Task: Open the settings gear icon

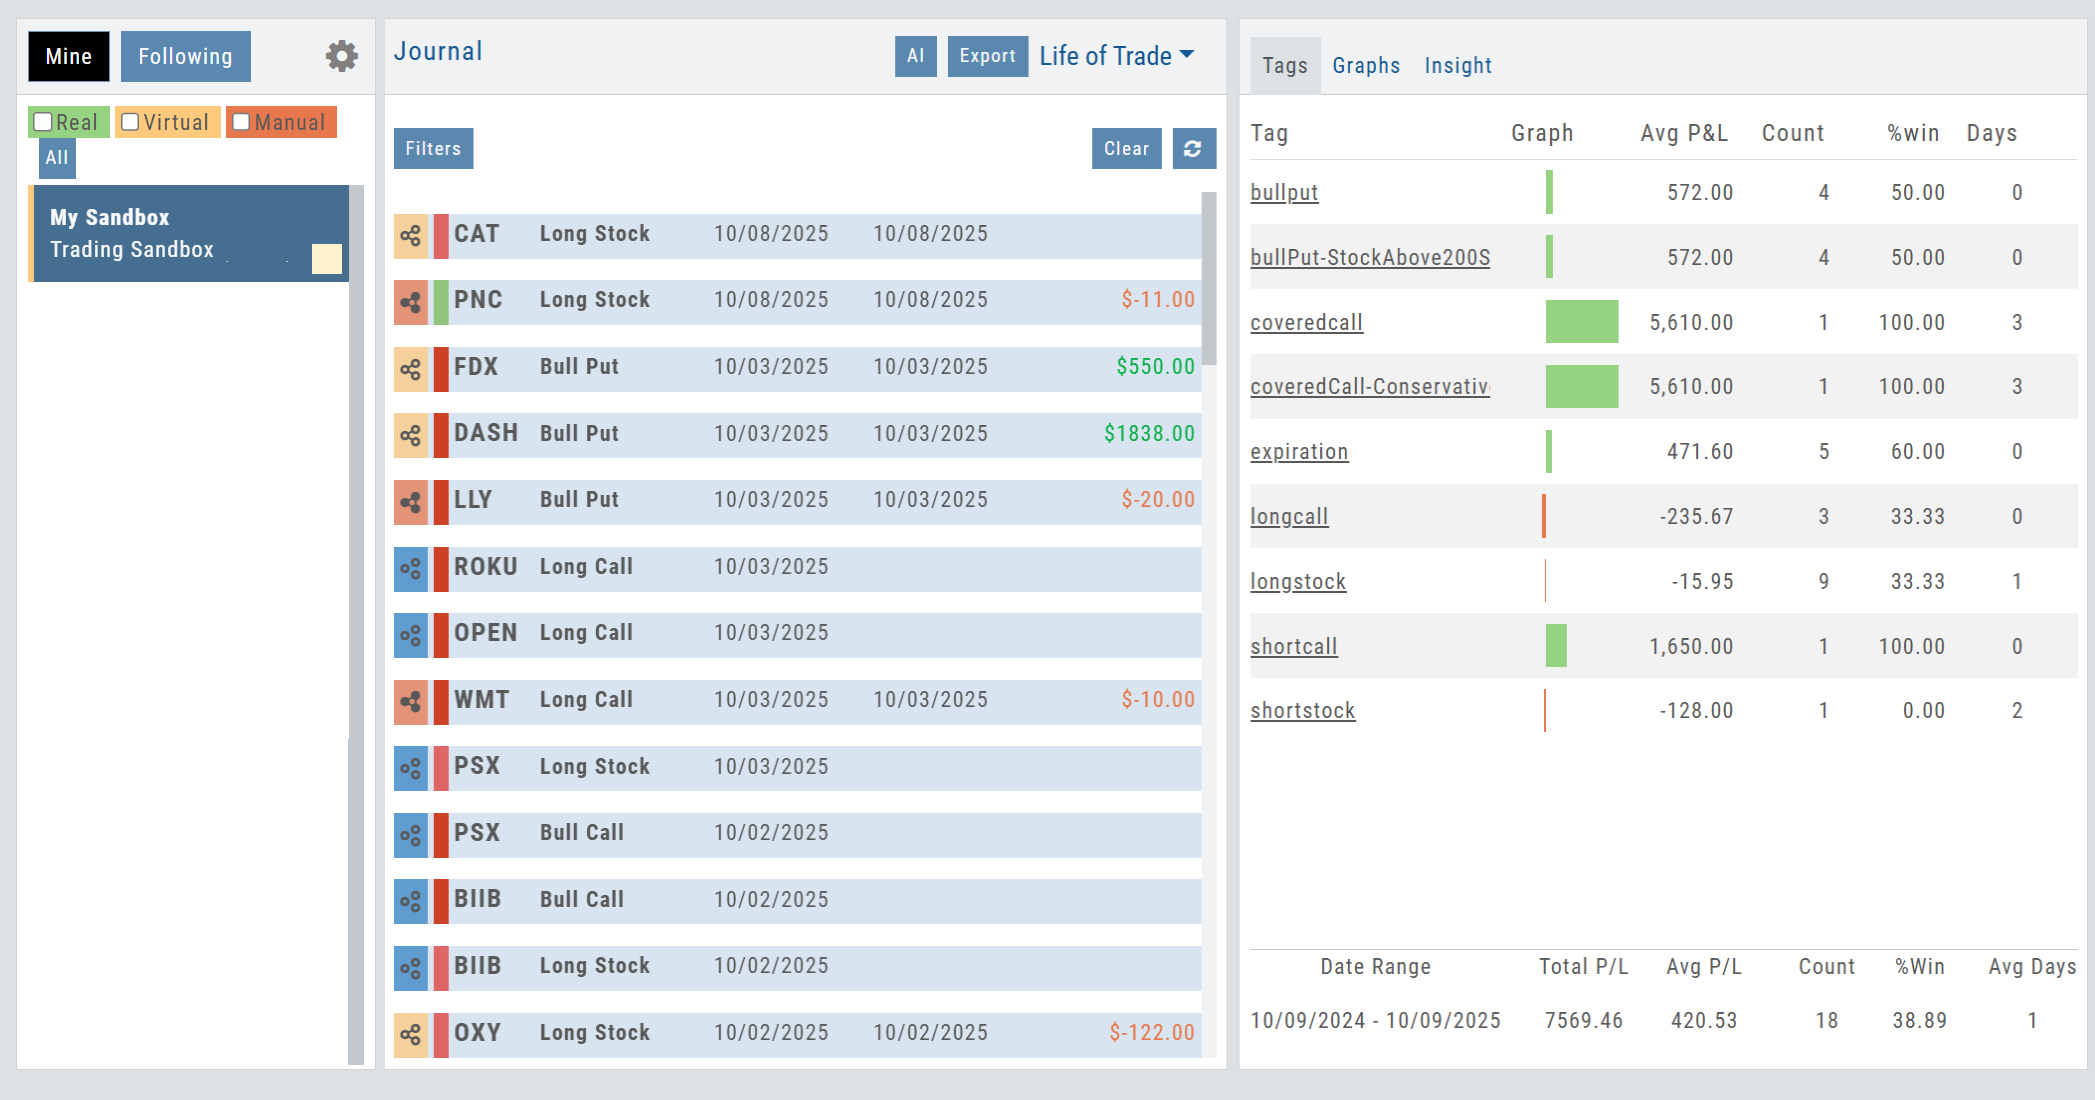Action: (x=342, y=56)
